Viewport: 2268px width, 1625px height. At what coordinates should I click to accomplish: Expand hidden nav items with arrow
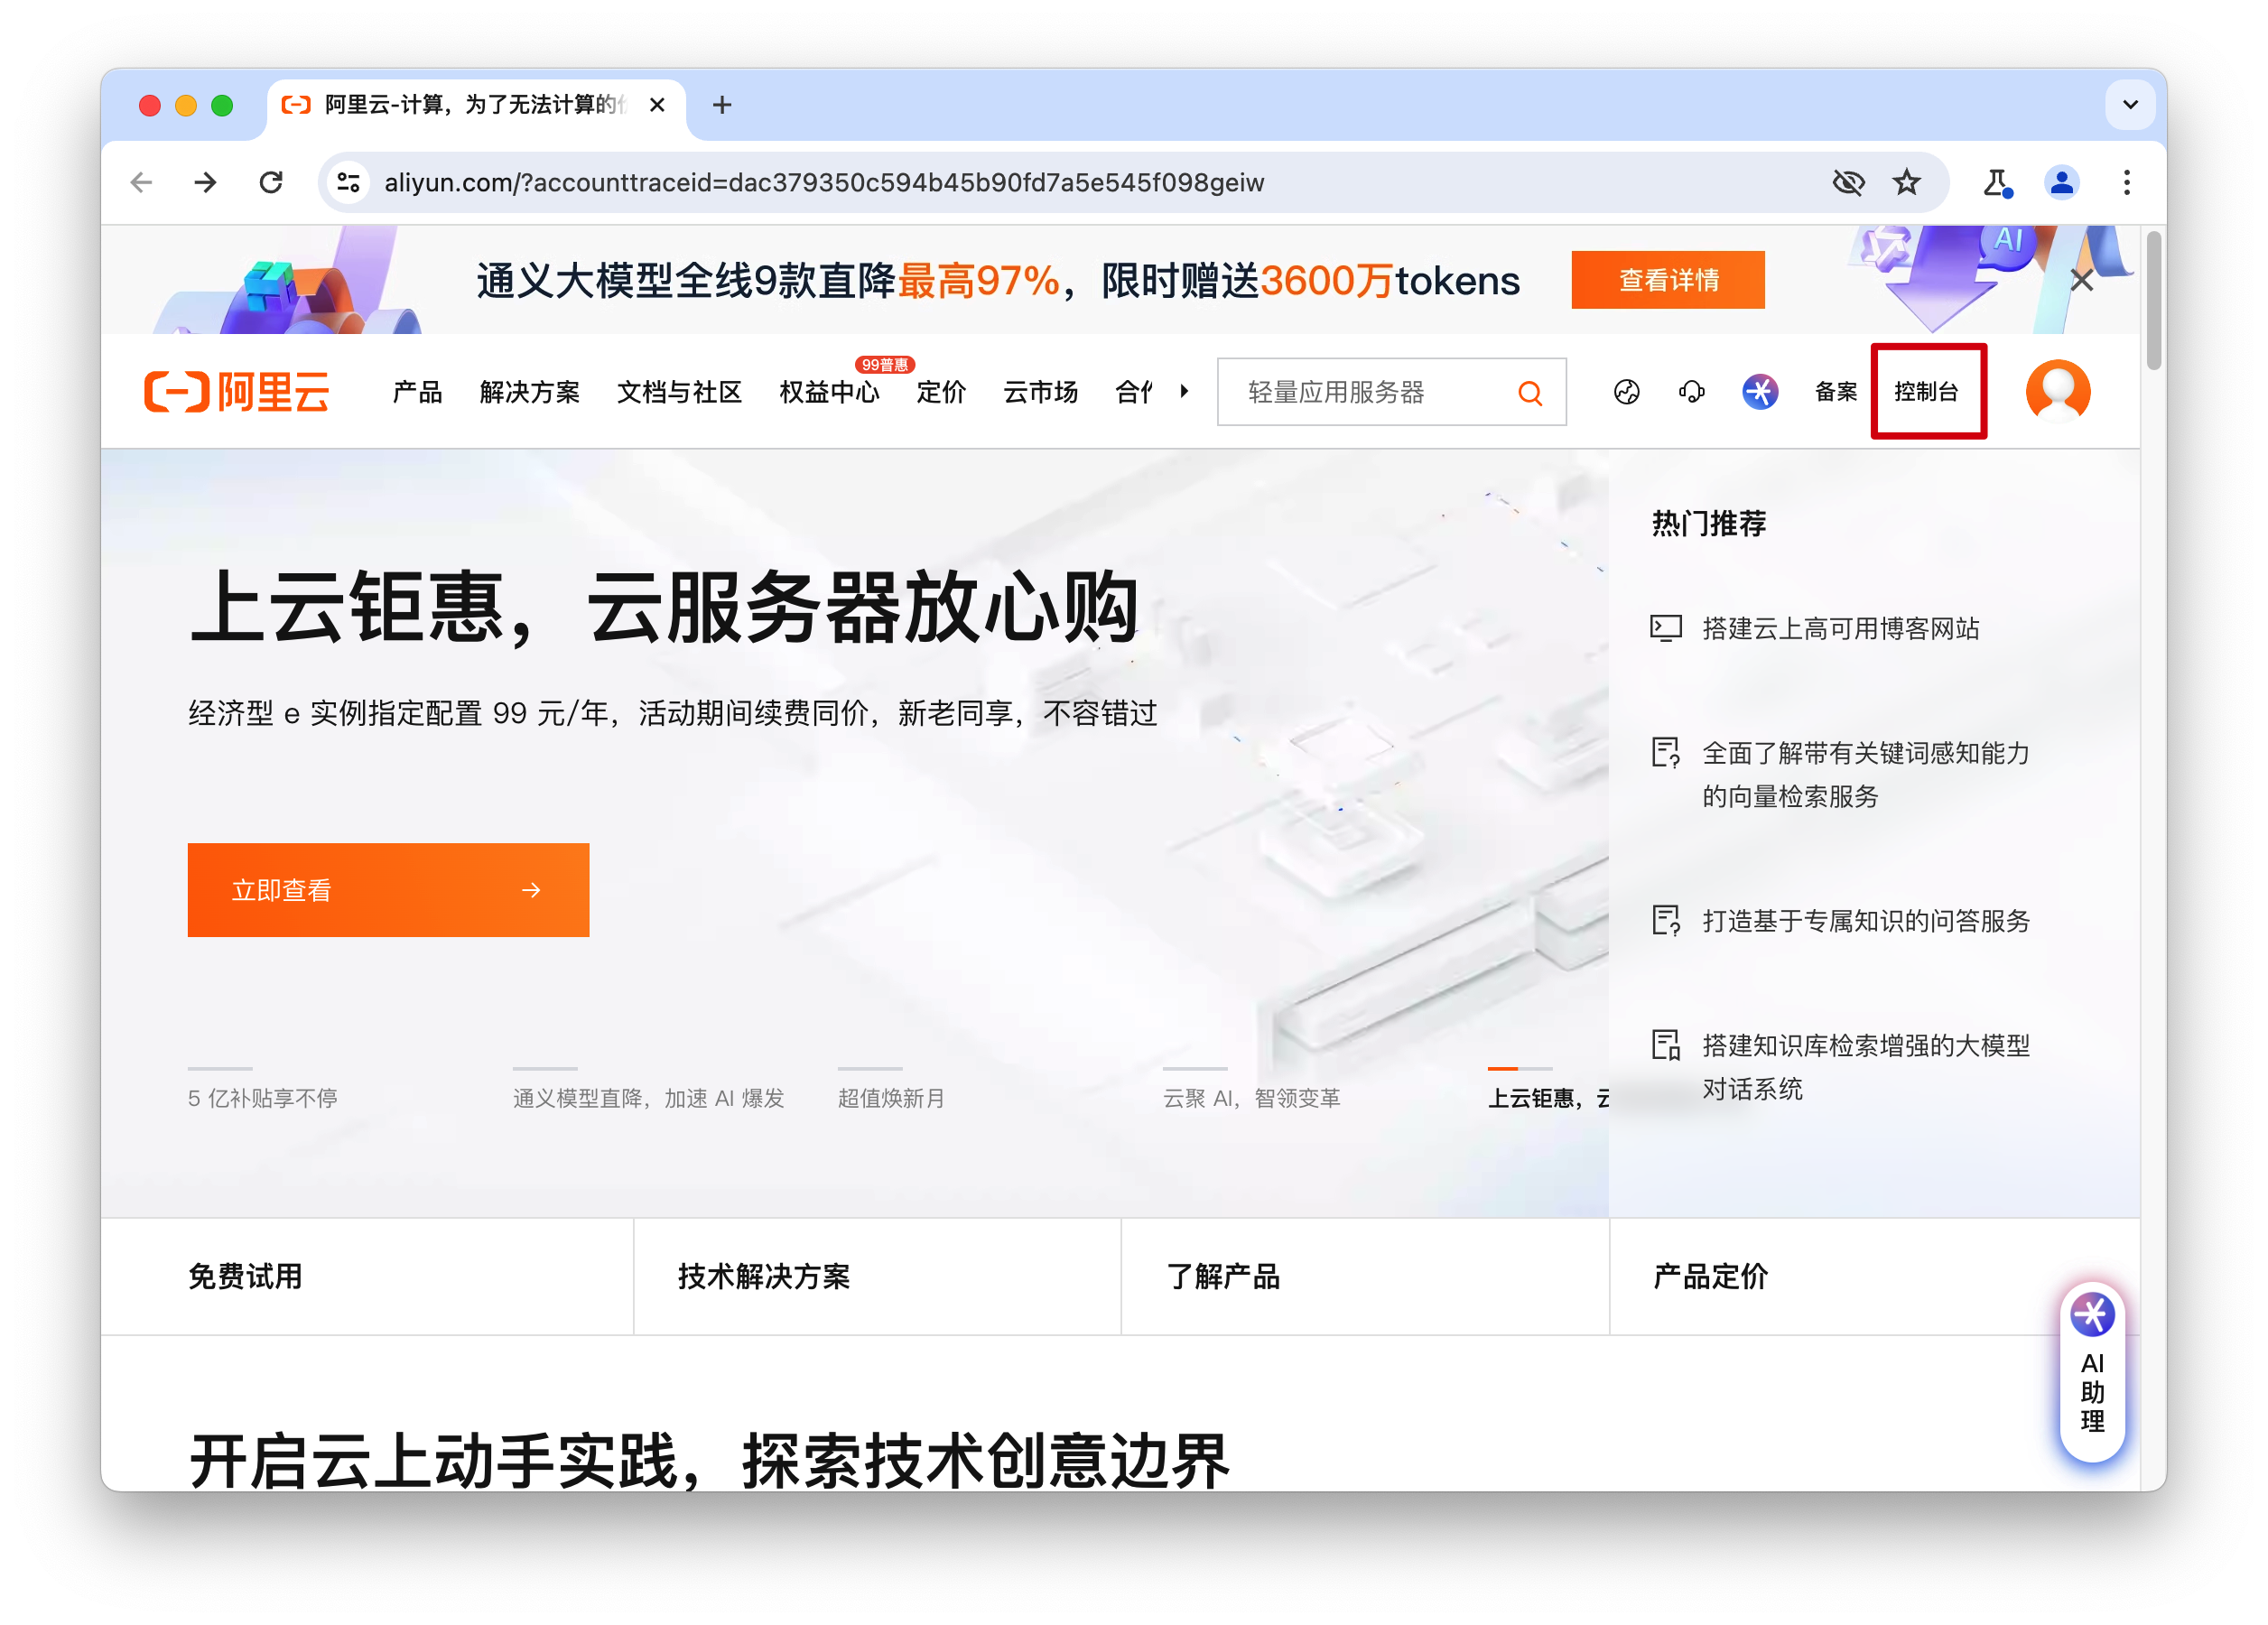1184,391
